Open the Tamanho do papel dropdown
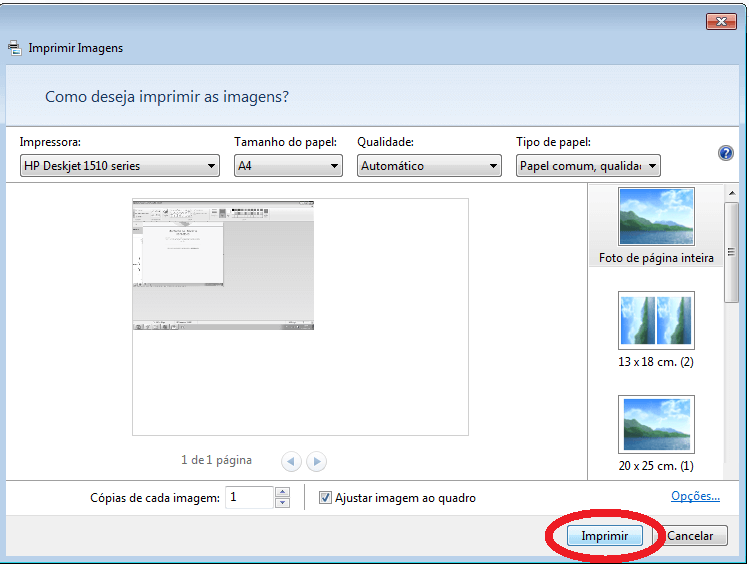This screenshot has width=749, height=570. click(288, 166)
